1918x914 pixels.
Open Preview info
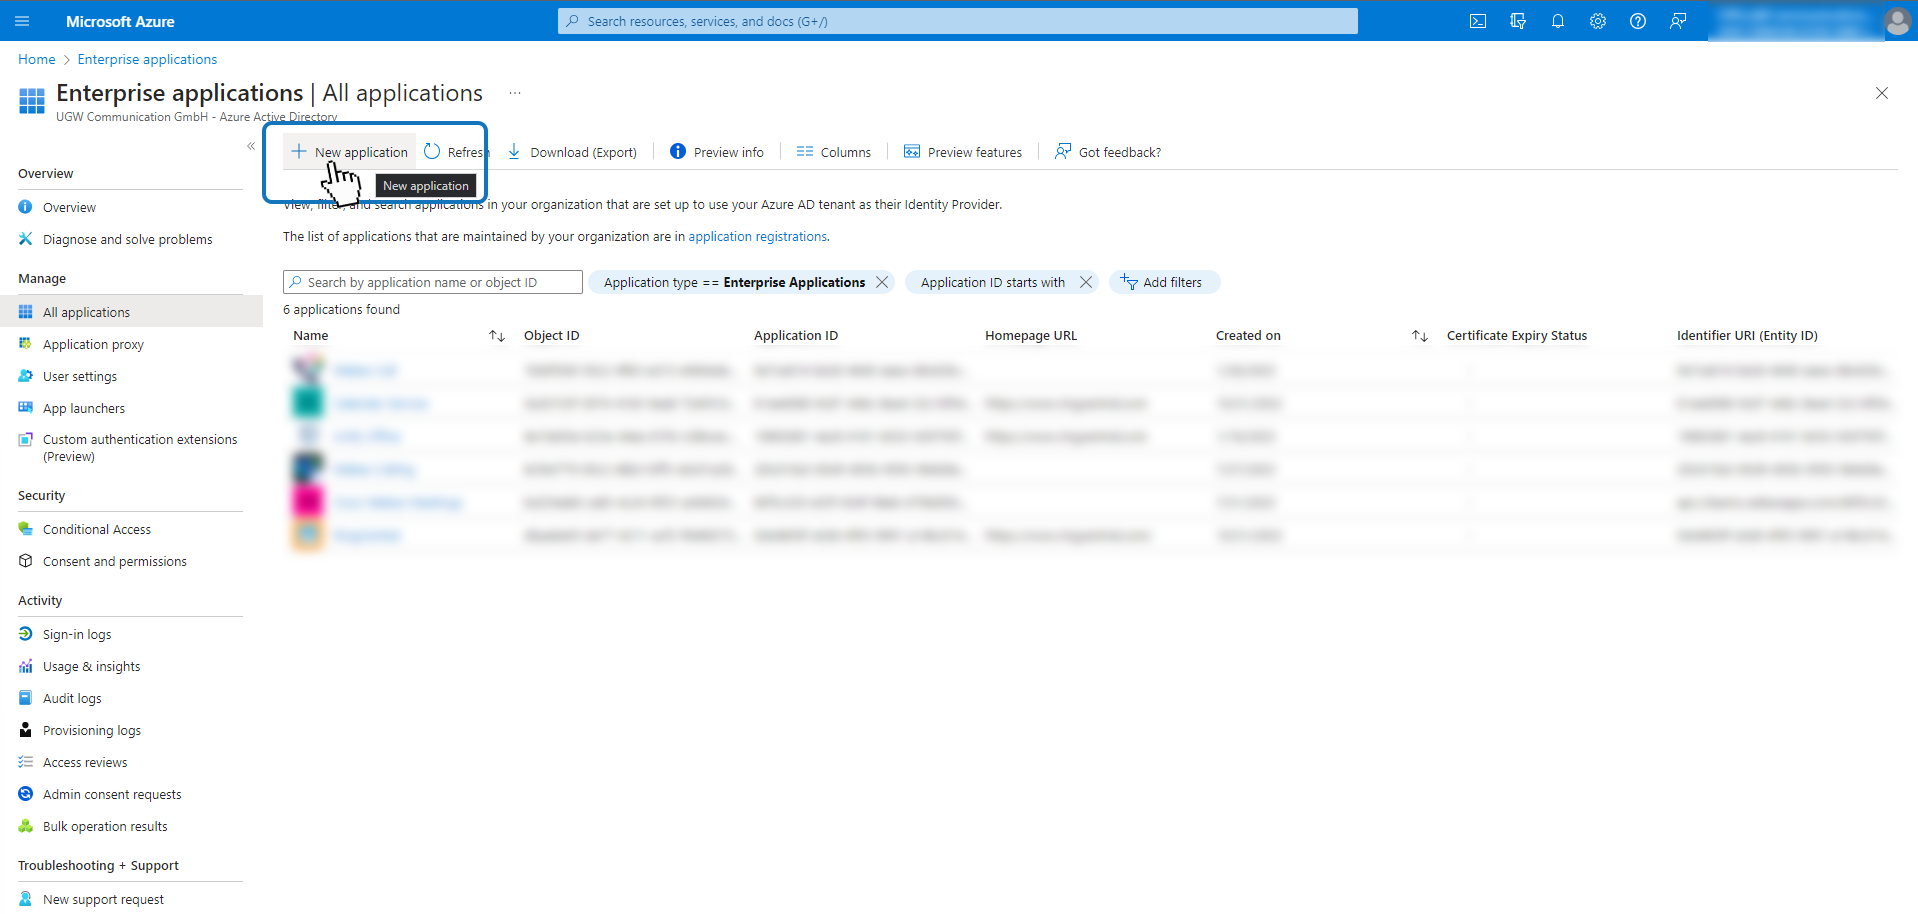[717, 152]
